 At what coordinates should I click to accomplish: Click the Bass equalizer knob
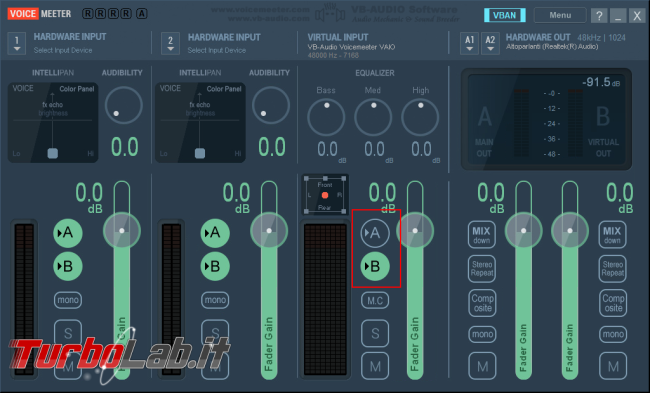pos(326,117)
